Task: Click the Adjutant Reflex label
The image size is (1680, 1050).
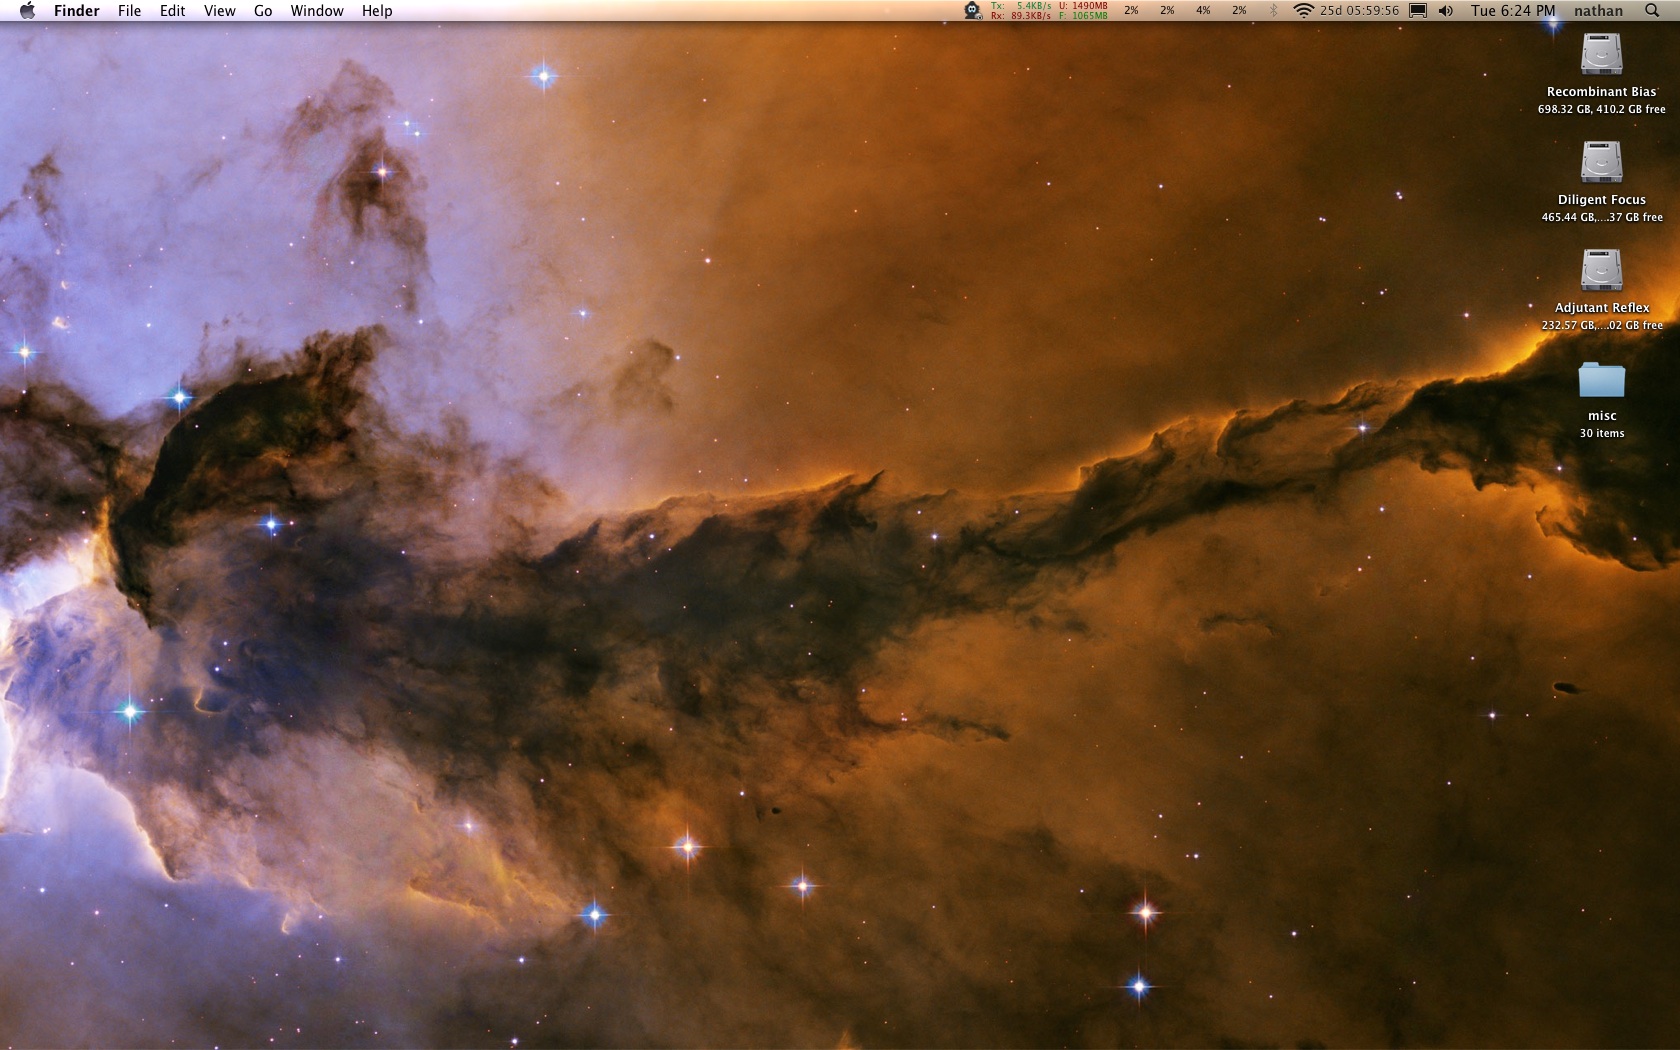Action: 1601,308
